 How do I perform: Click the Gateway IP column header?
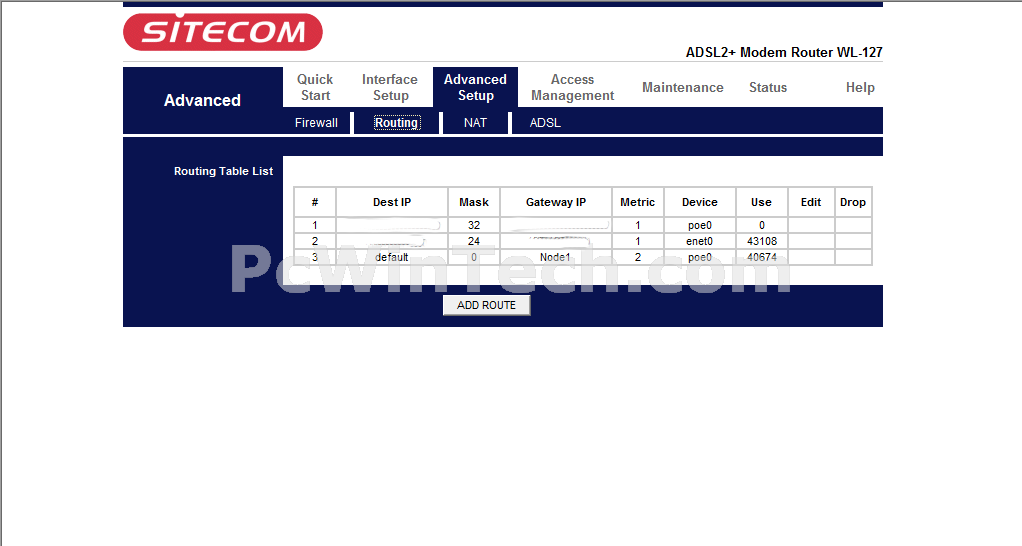pyautogui.click(x=556, y=202)
